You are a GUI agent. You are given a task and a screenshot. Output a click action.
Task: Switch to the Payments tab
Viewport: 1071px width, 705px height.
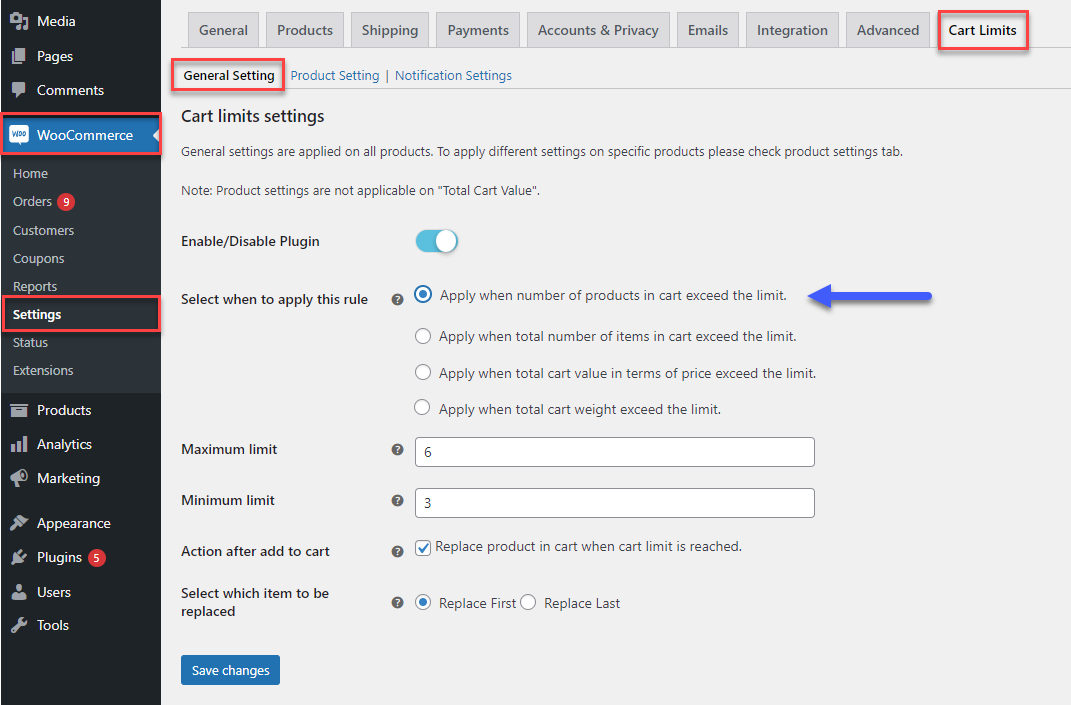[478, 30]
